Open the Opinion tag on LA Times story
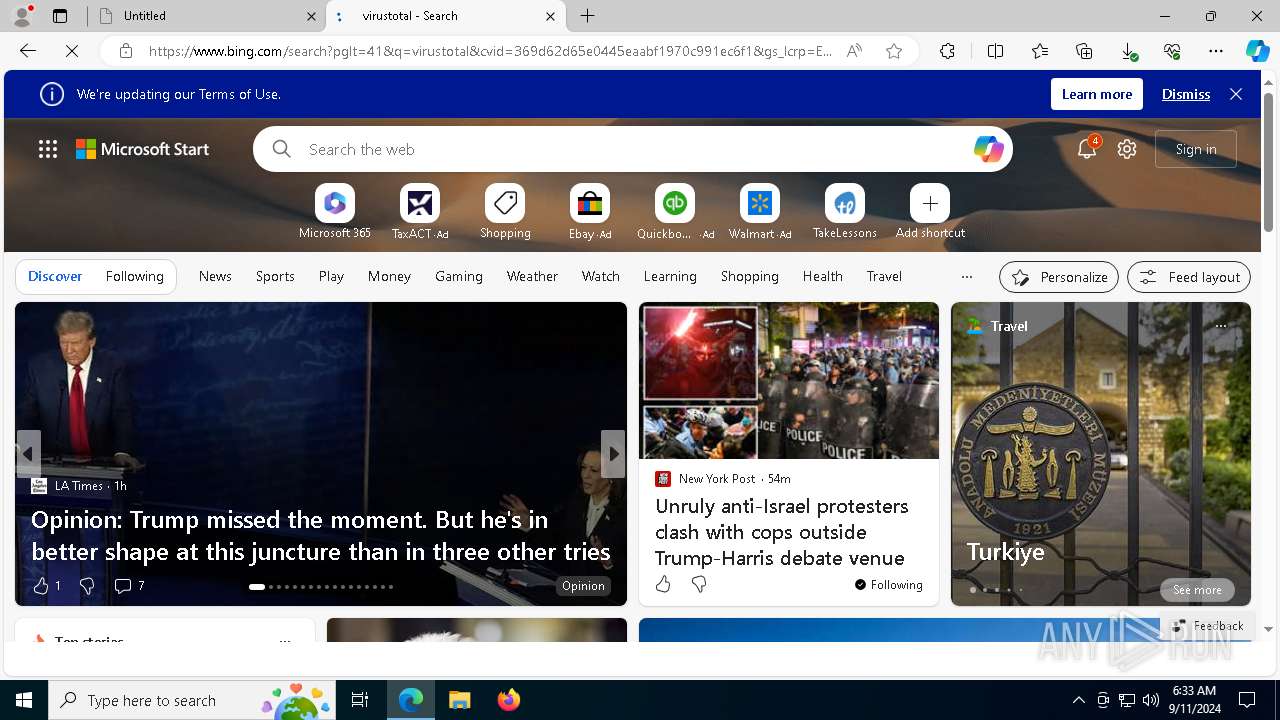 pos(583,586)
